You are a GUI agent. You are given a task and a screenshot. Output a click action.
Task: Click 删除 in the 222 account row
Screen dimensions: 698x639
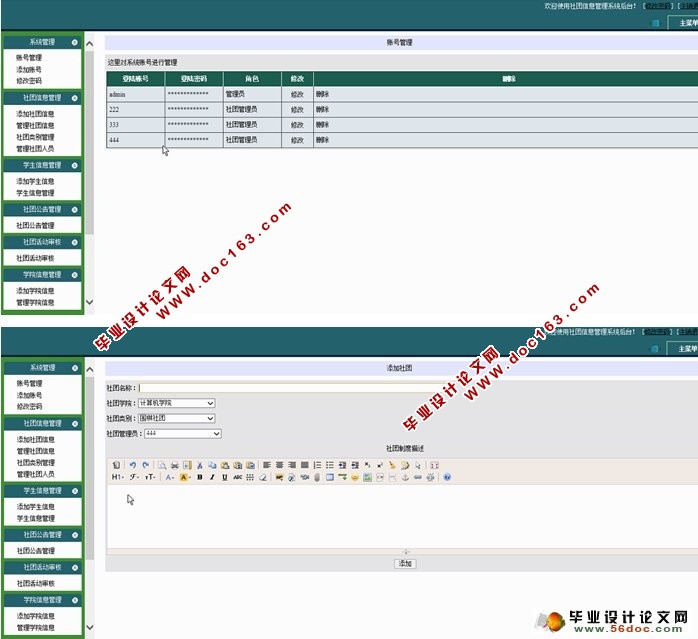(x=322, y=110)
